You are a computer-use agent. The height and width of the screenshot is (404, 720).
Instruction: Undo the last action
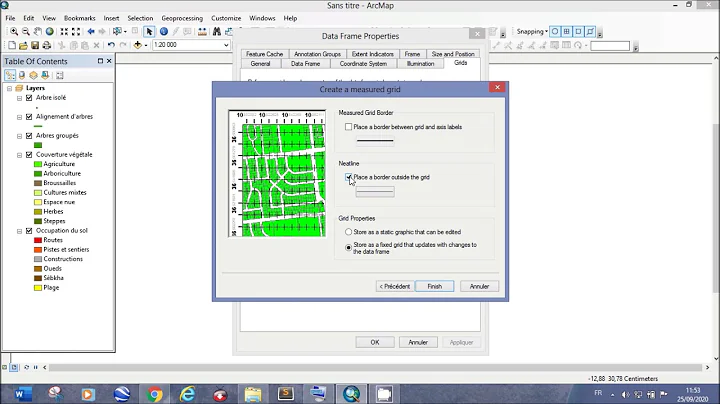tap(111, 45)
